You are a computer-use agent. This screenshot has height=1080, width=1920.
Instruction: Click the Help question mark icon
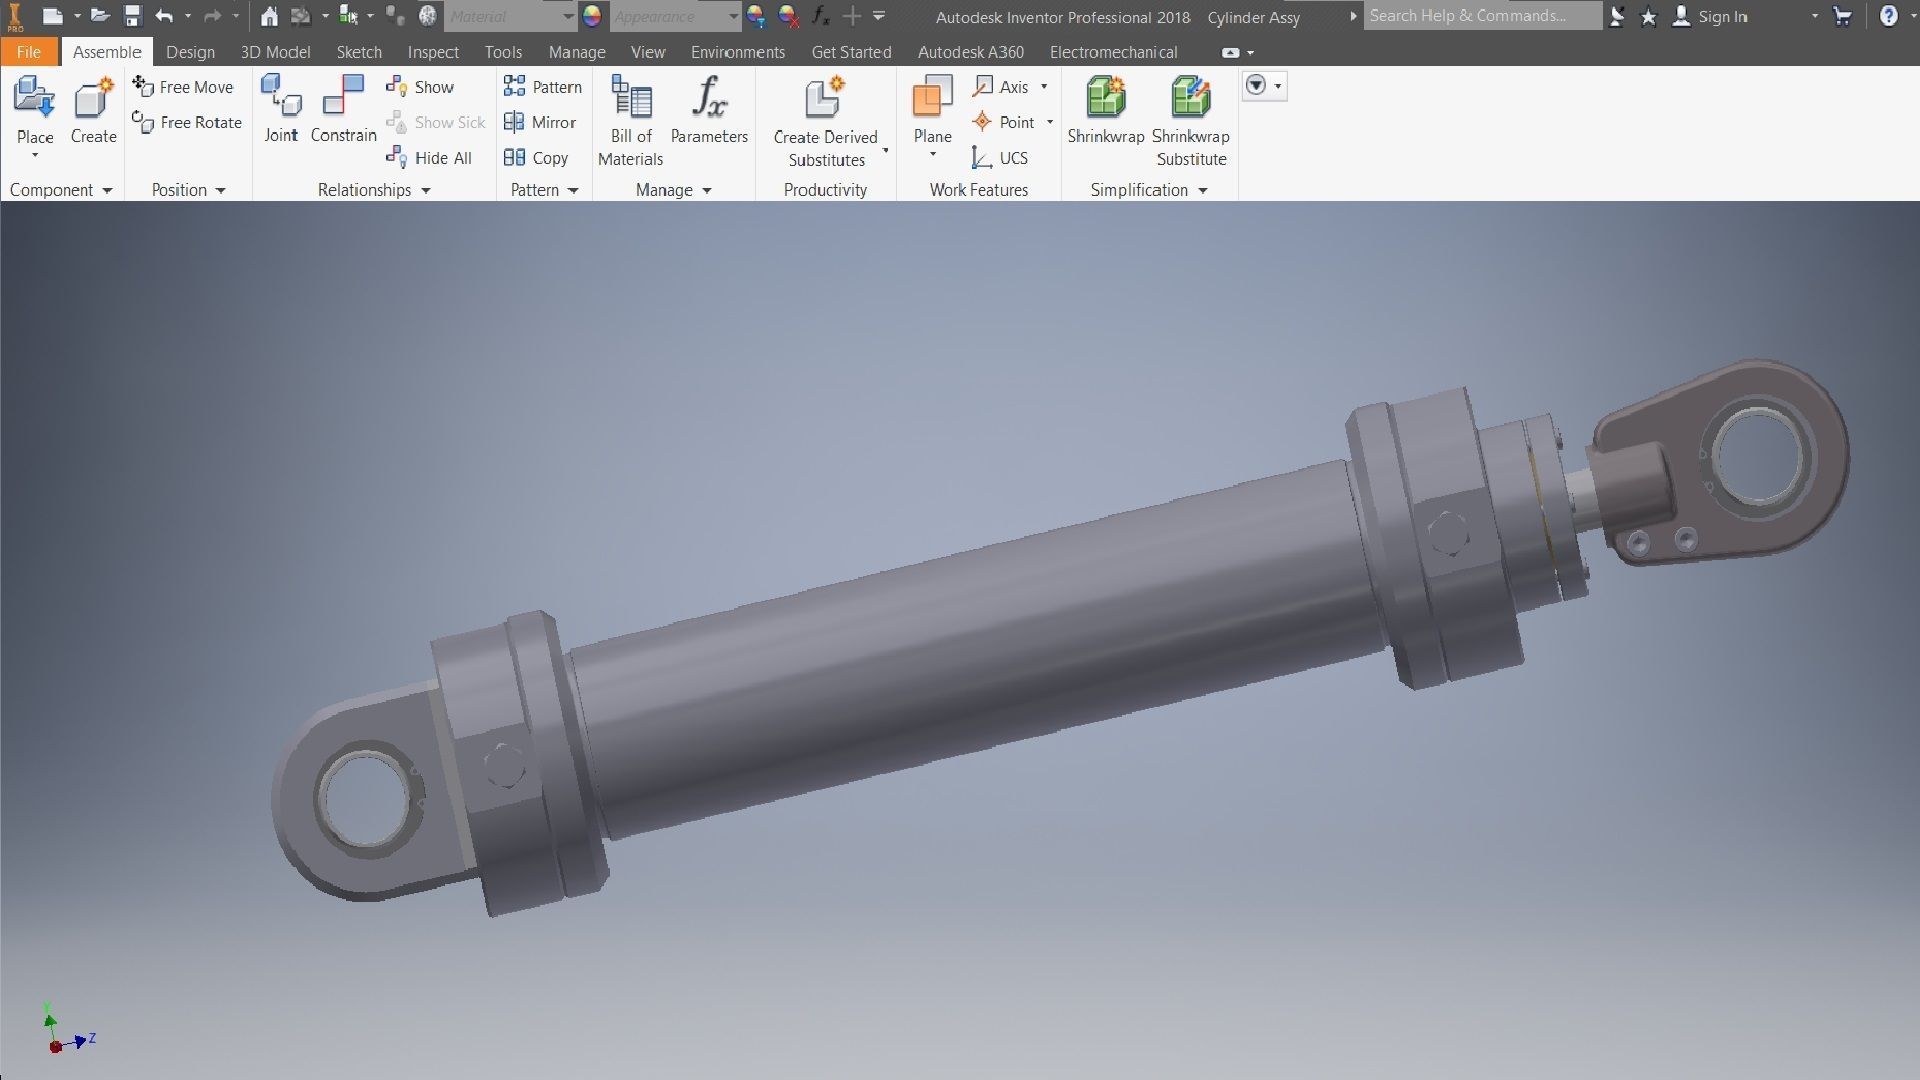click(x=1888, y=16)
